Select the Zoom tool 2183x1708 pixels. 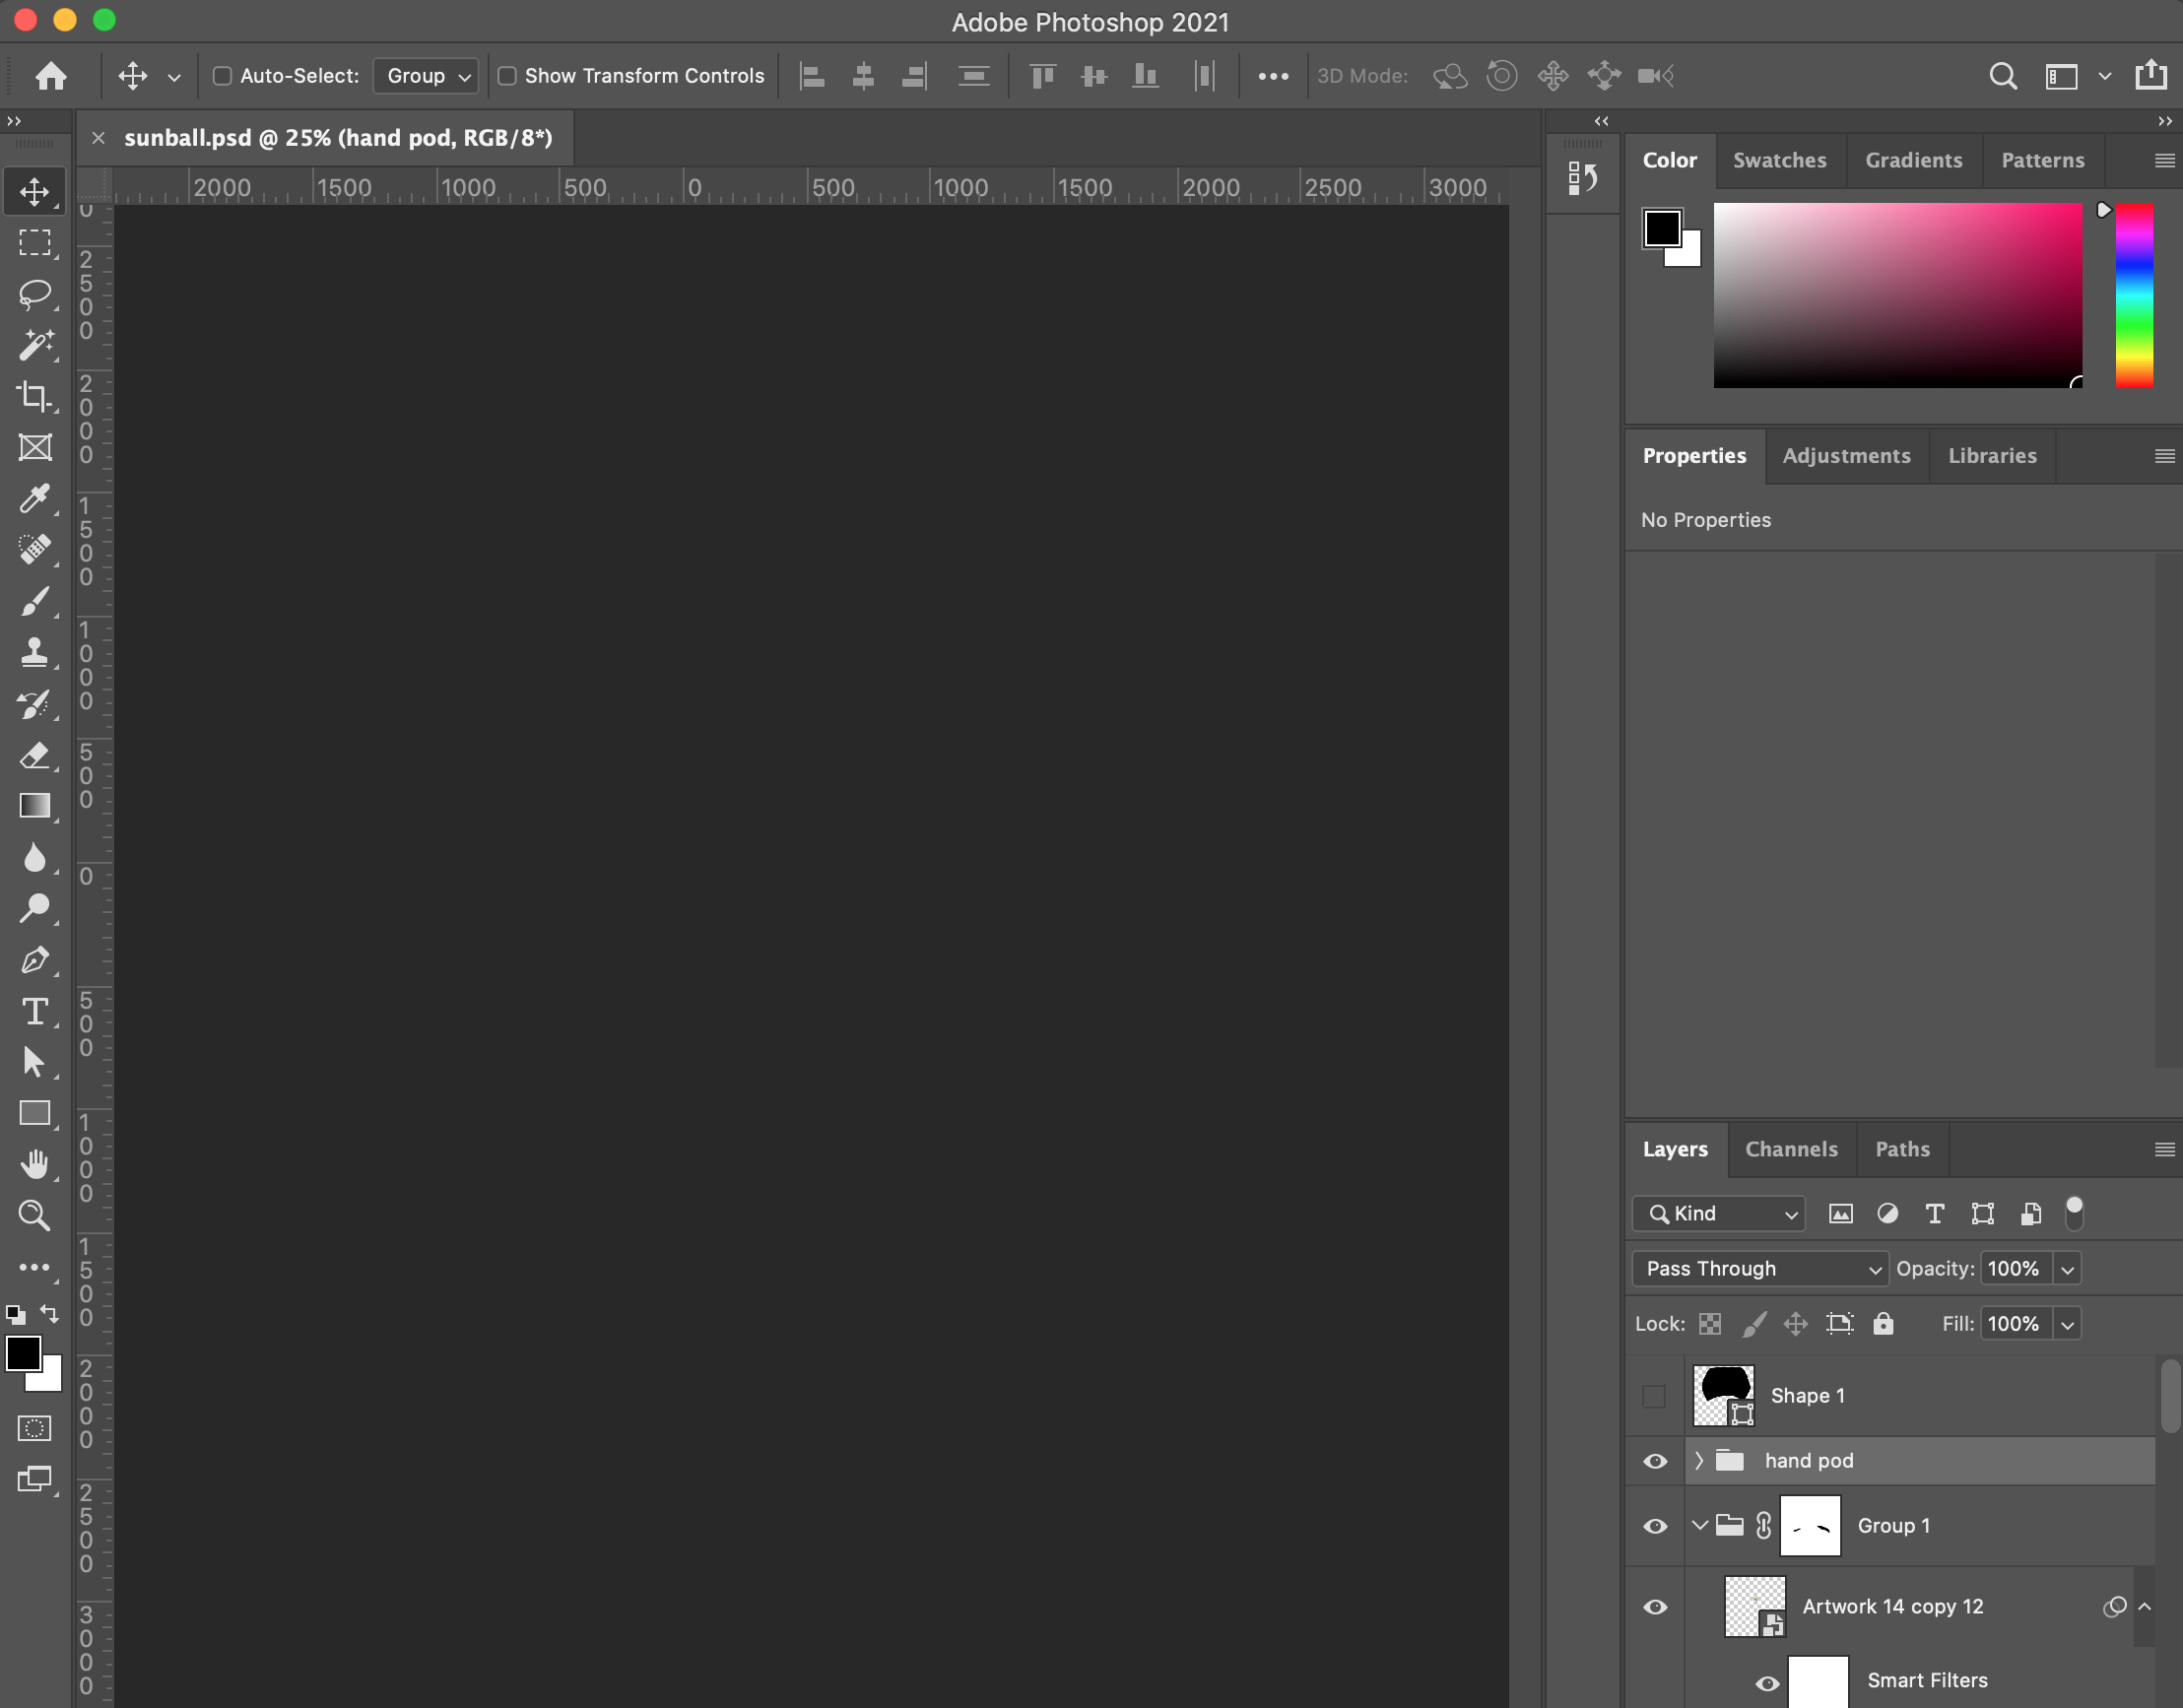tap(34, 1215)
